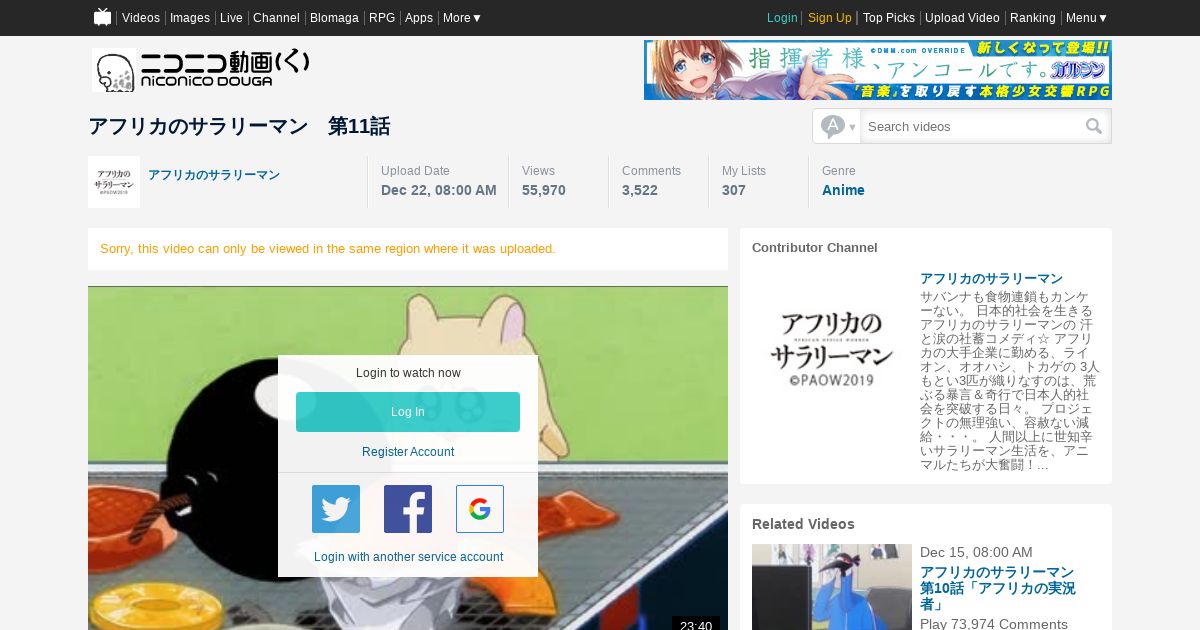1200x630 pixels.
Task: Sign in with the Facebook icon
Action: click(x=408, y=509)
